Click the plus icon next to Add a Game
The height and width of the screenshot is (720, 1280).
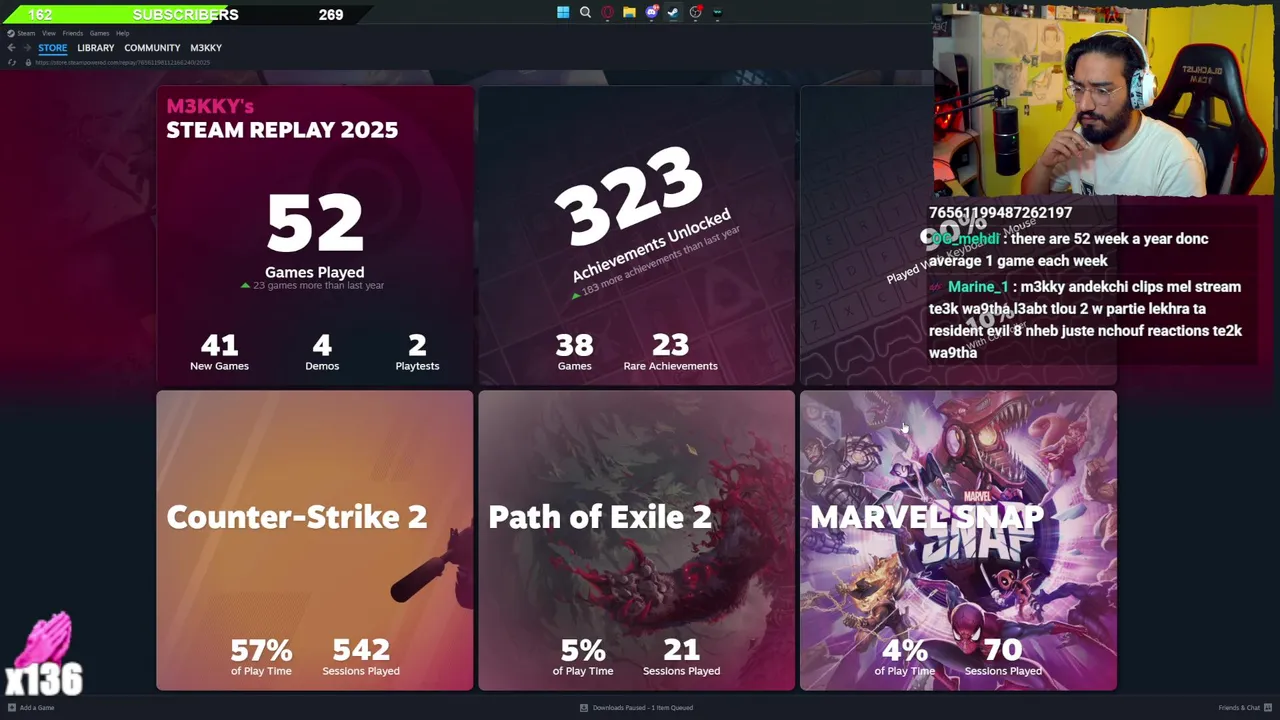coord(12,708)
